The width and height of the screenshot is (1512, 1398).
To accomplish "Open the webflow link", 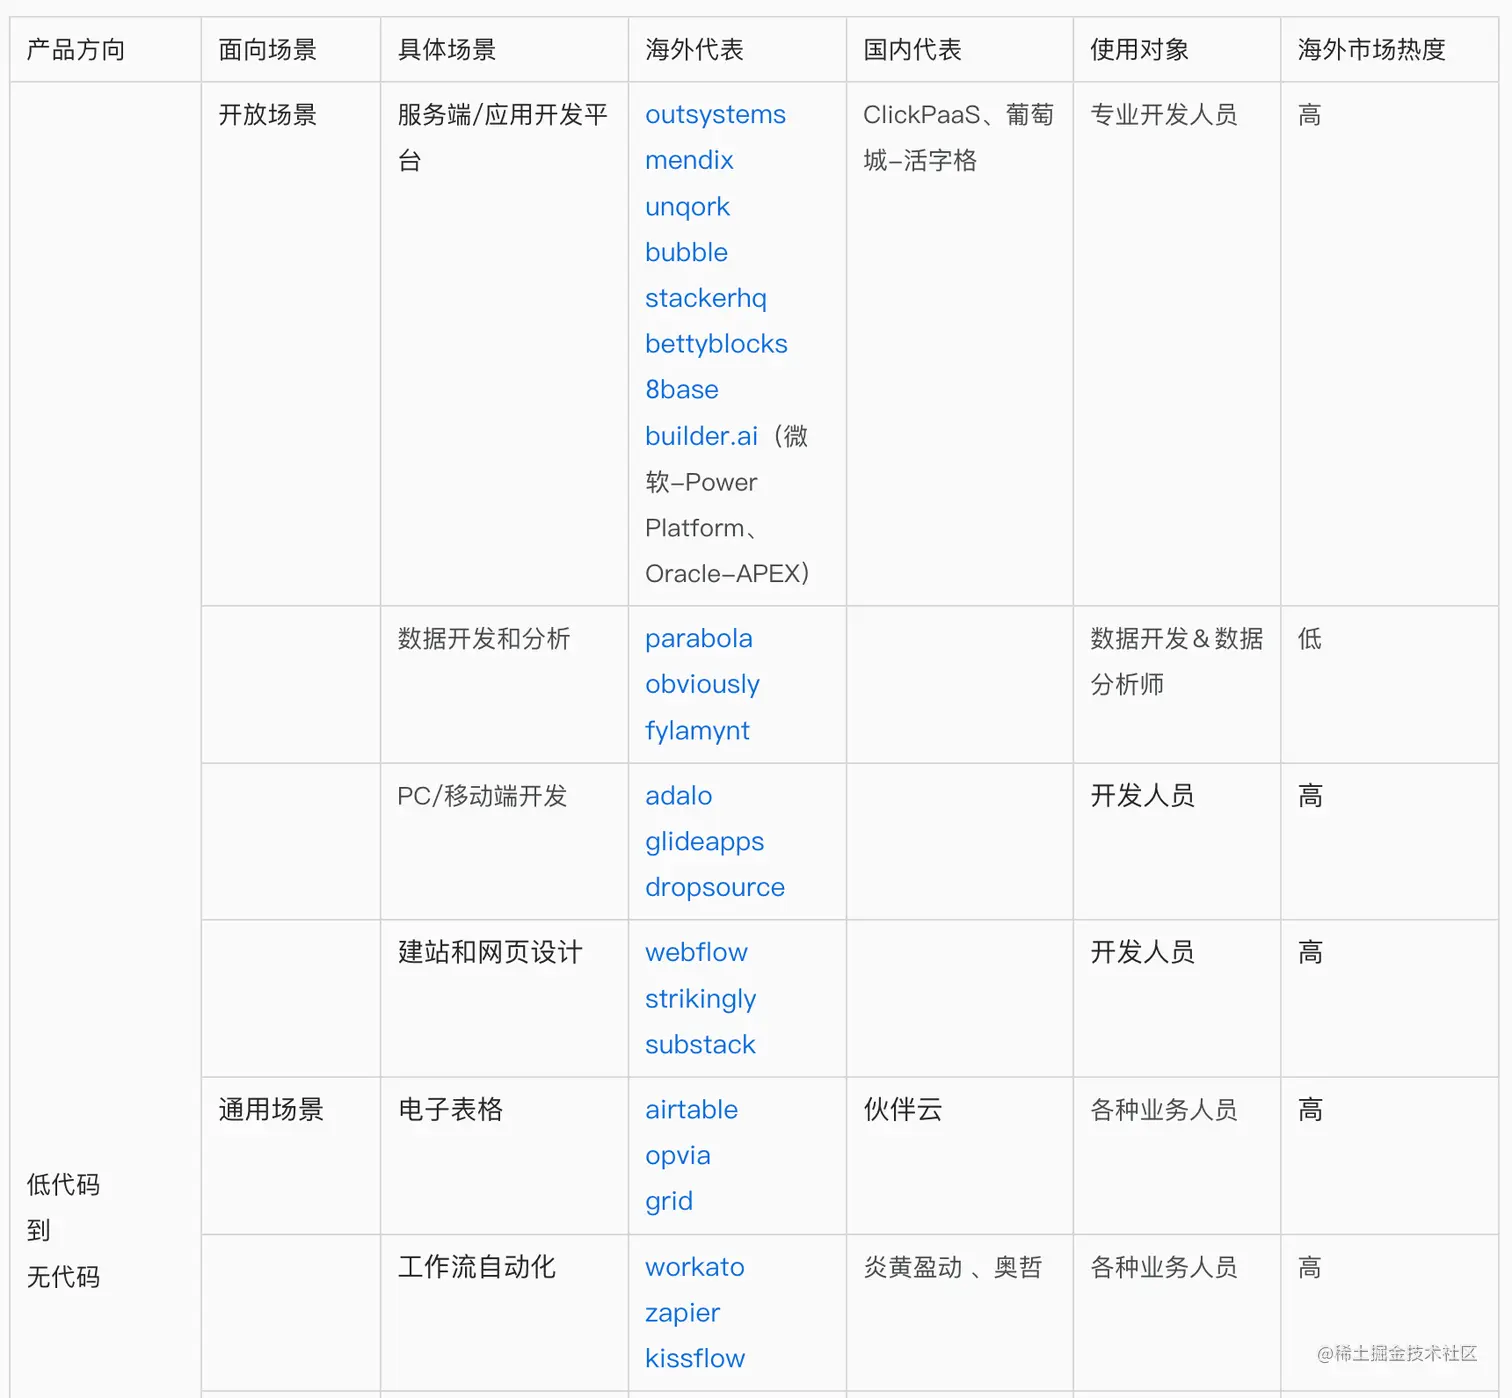I will (x=696, y=953).
